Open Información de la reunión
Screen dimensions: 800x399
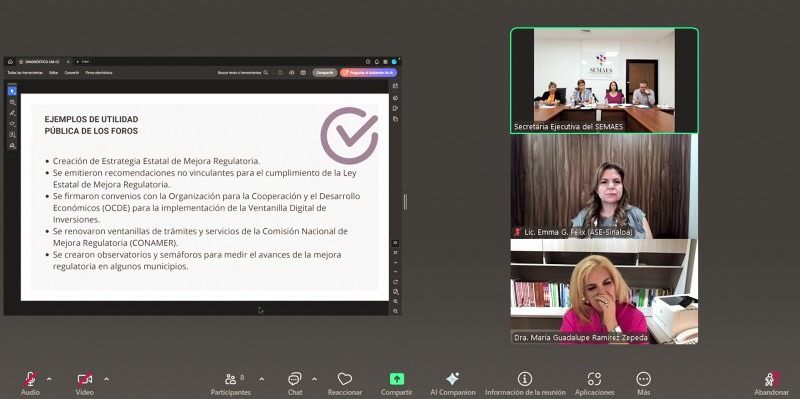click(x=524, y=379)
